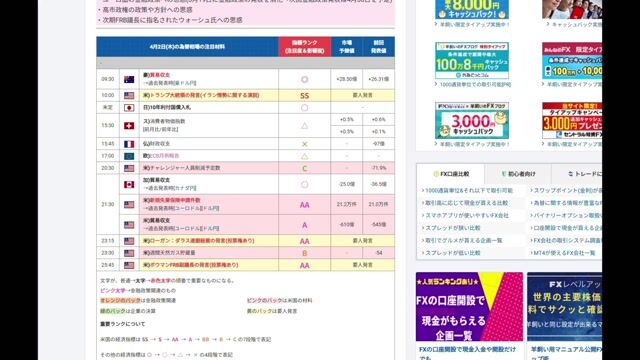Switch to the トレード tab
The width and height of the screenshot is (640, 360).
coord(577,174)
